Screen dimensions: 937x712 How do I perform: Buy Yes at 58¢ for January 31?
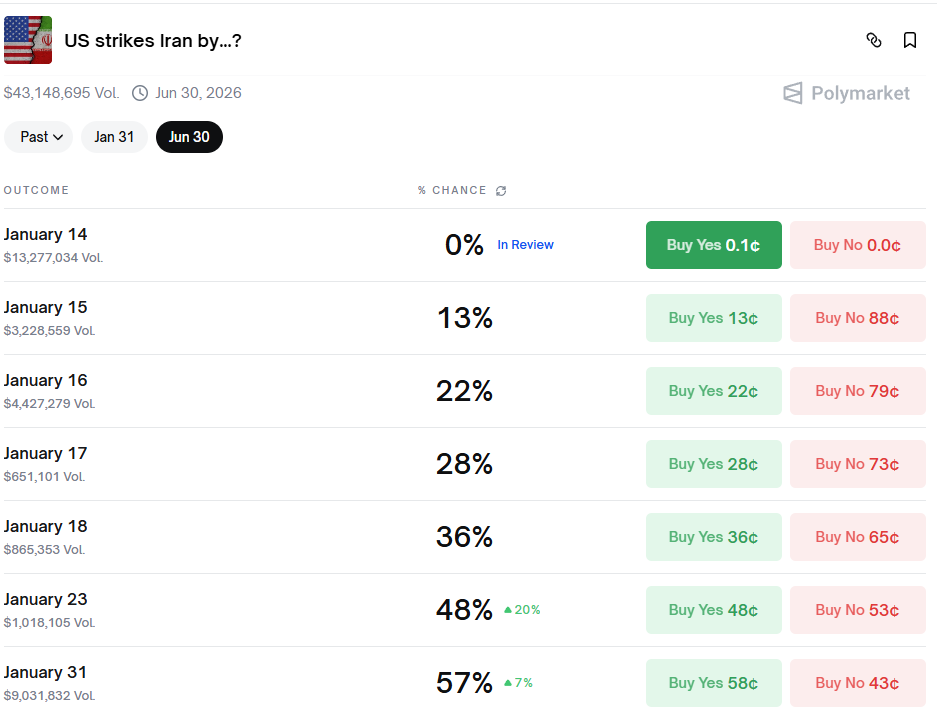pyautogui.click(x=713, y=683)
